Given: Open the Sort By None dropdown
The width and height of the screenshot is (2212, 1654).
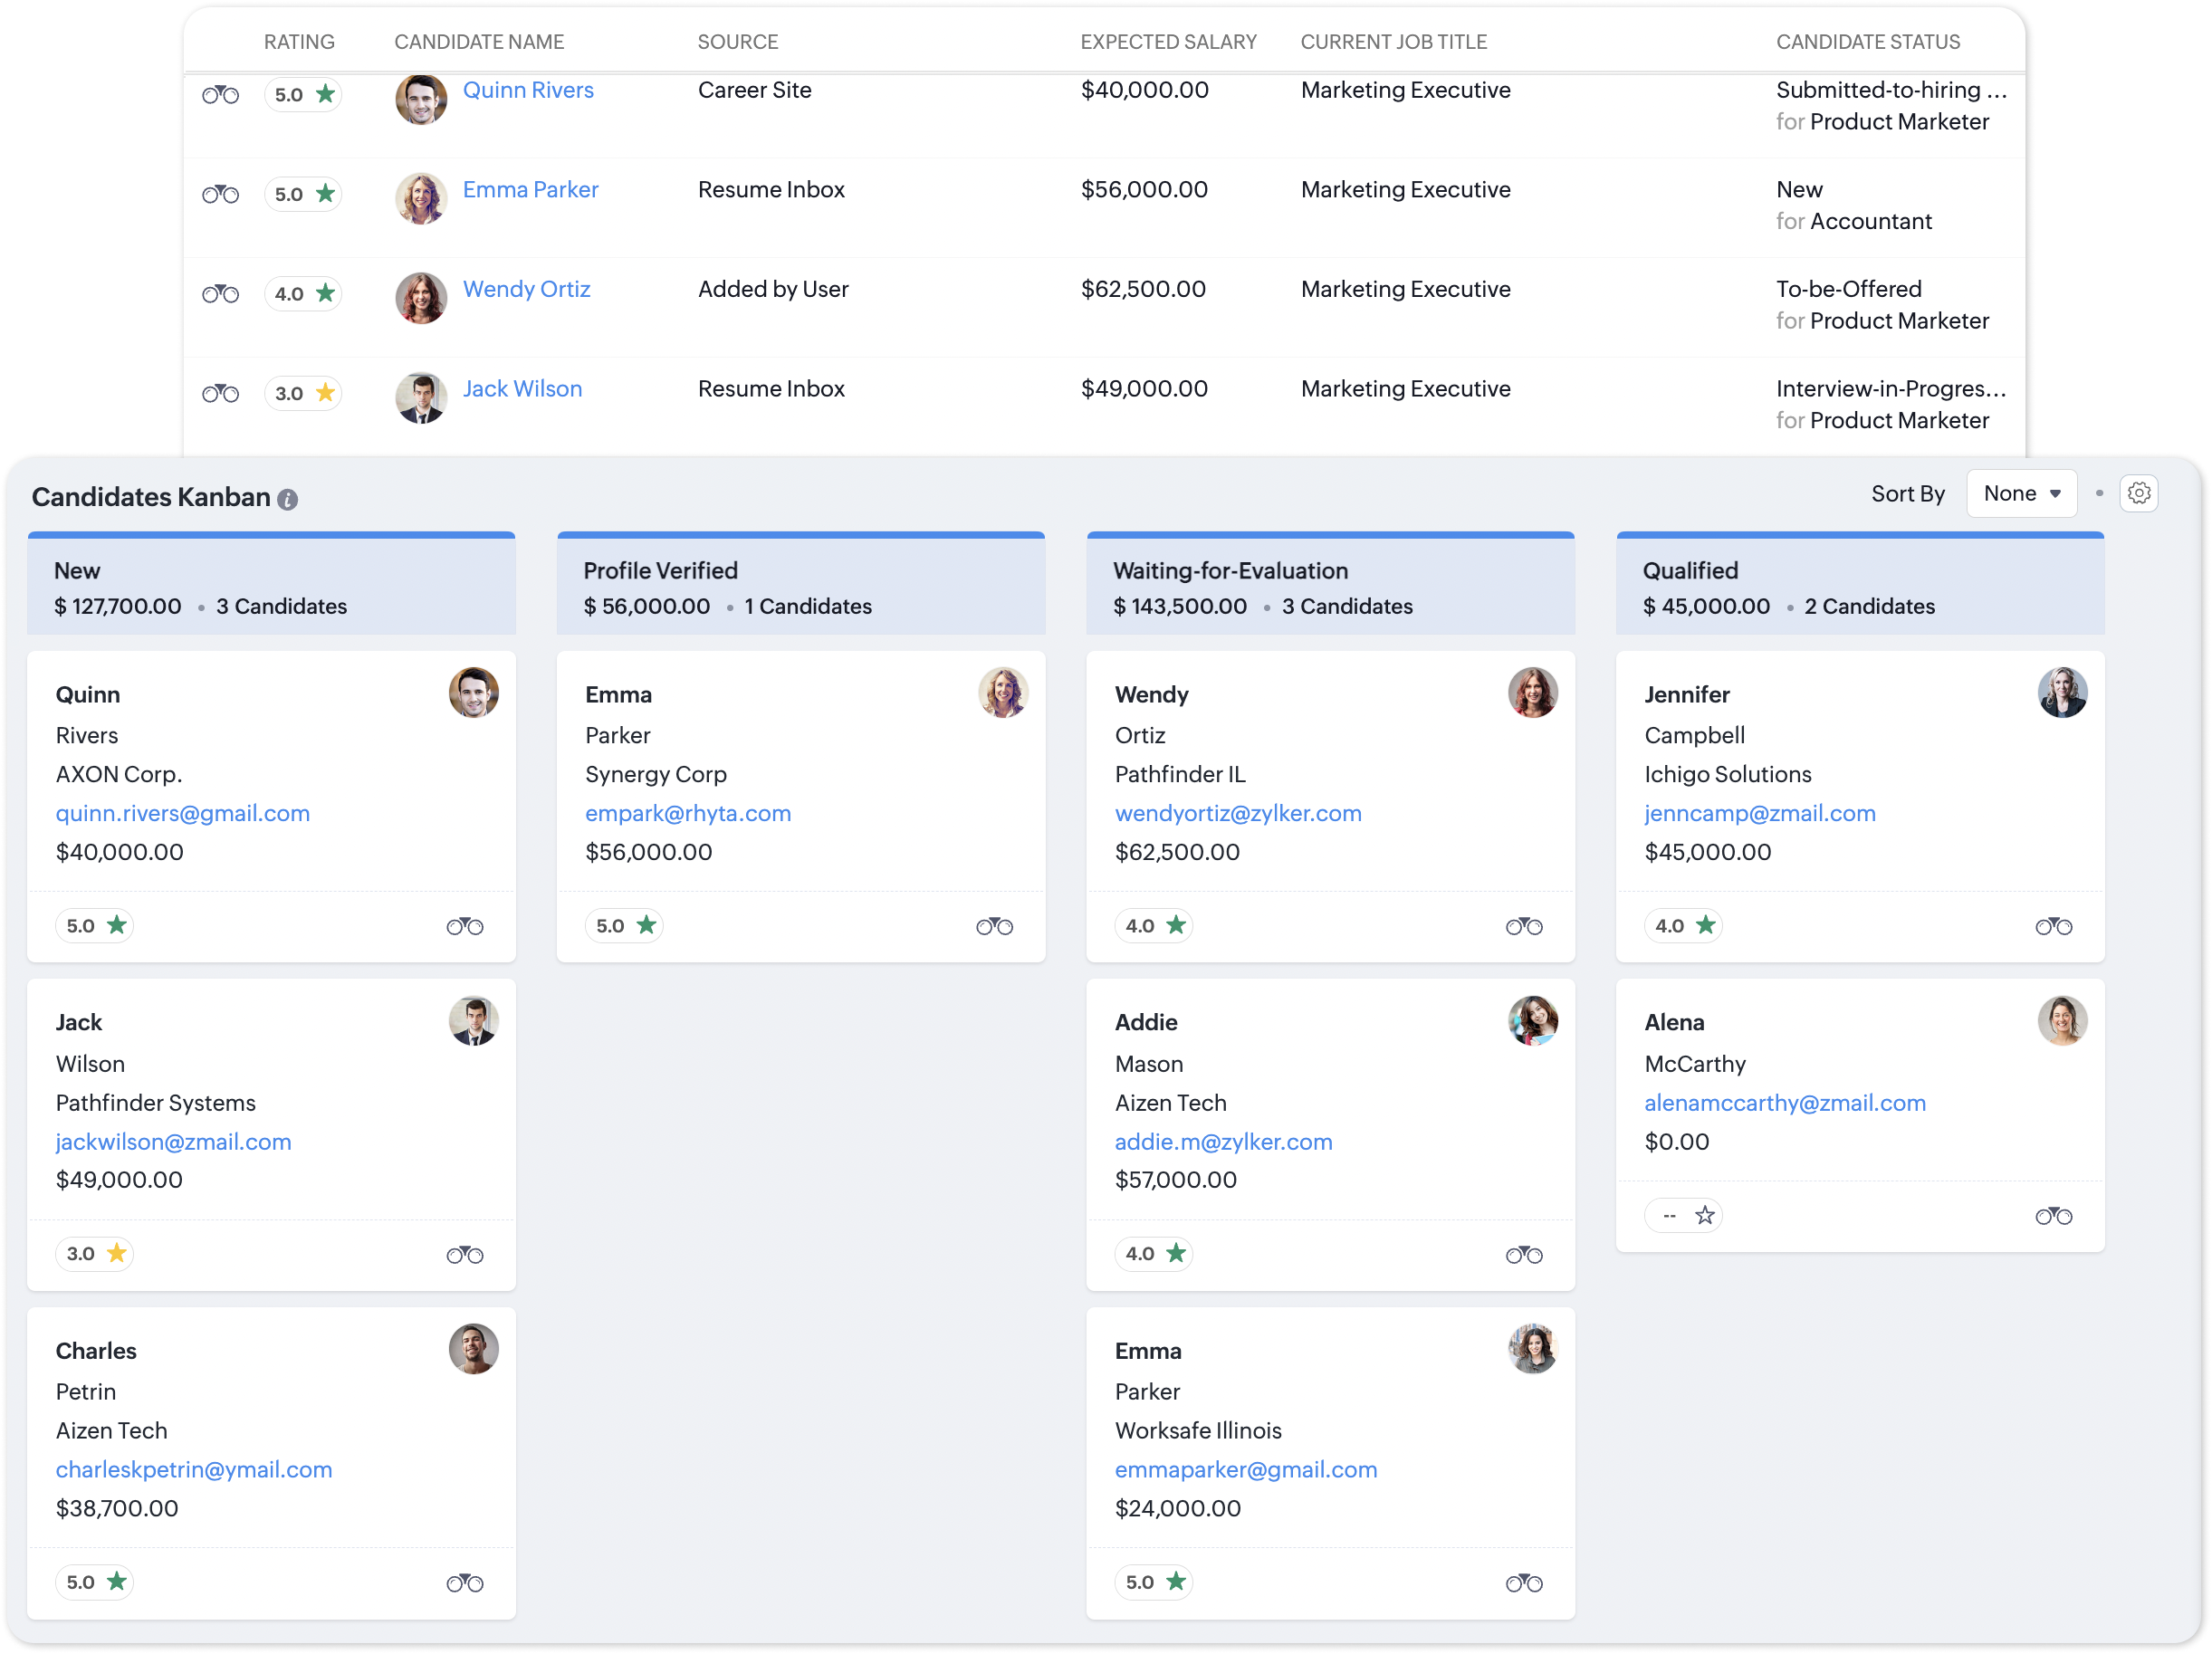Looking at the screenshot, I should (x=2020, y=494).
